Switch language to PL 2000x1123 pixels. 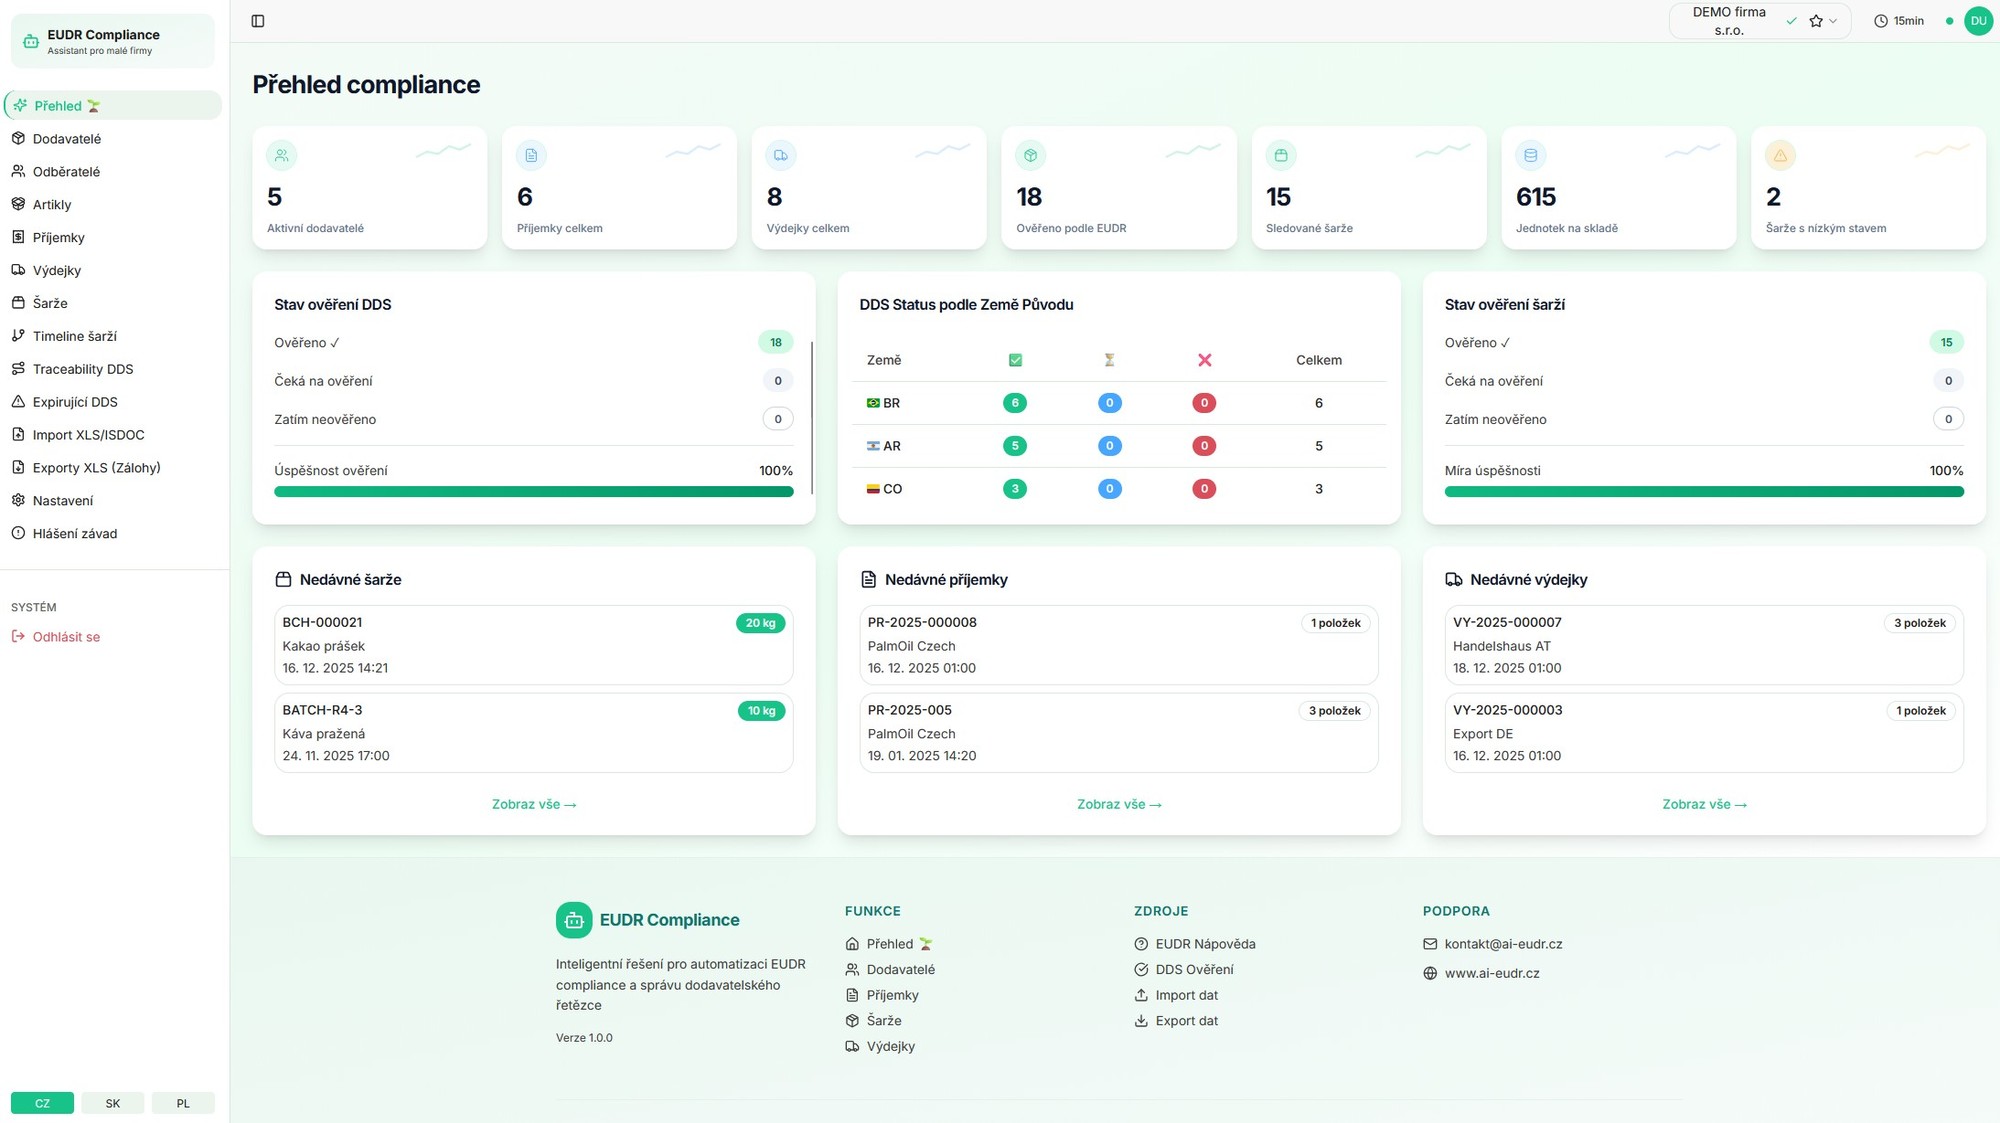coord(183,1102)
